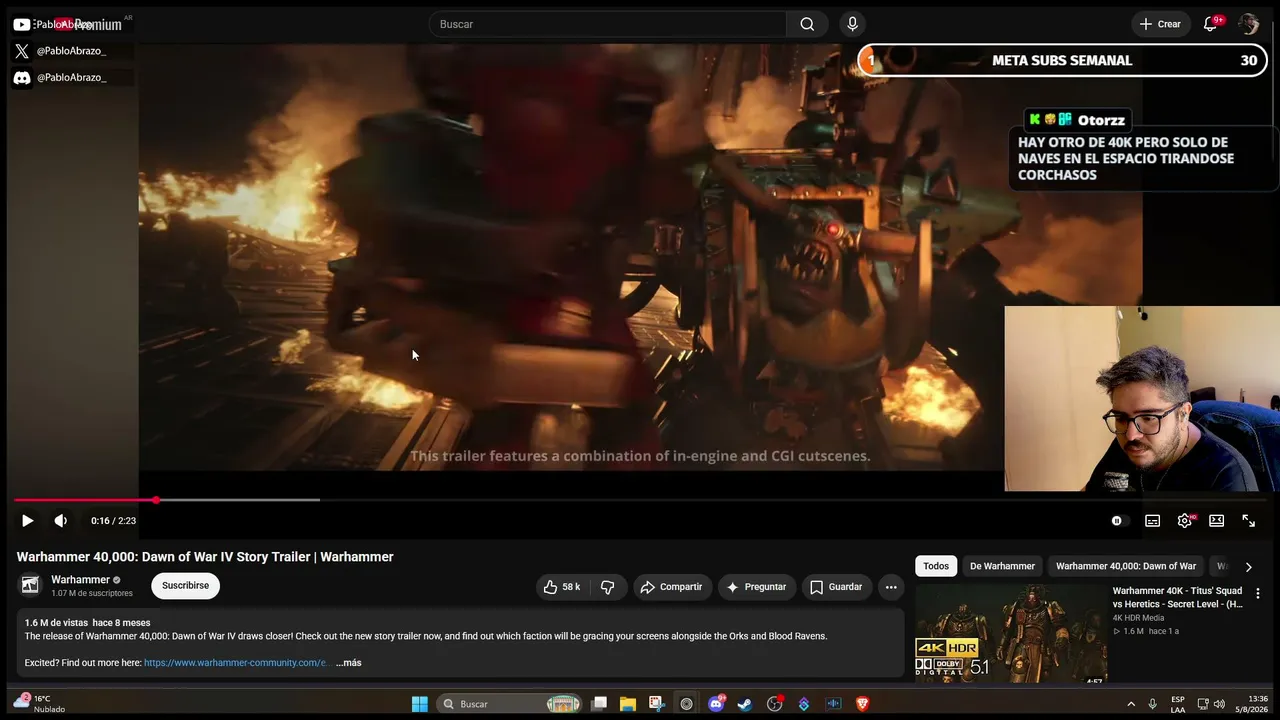Focus the Buscar search box on YouTube
Image resolution: width=1280 pixels, height=720 pixels.
click(x=607, y=24)
